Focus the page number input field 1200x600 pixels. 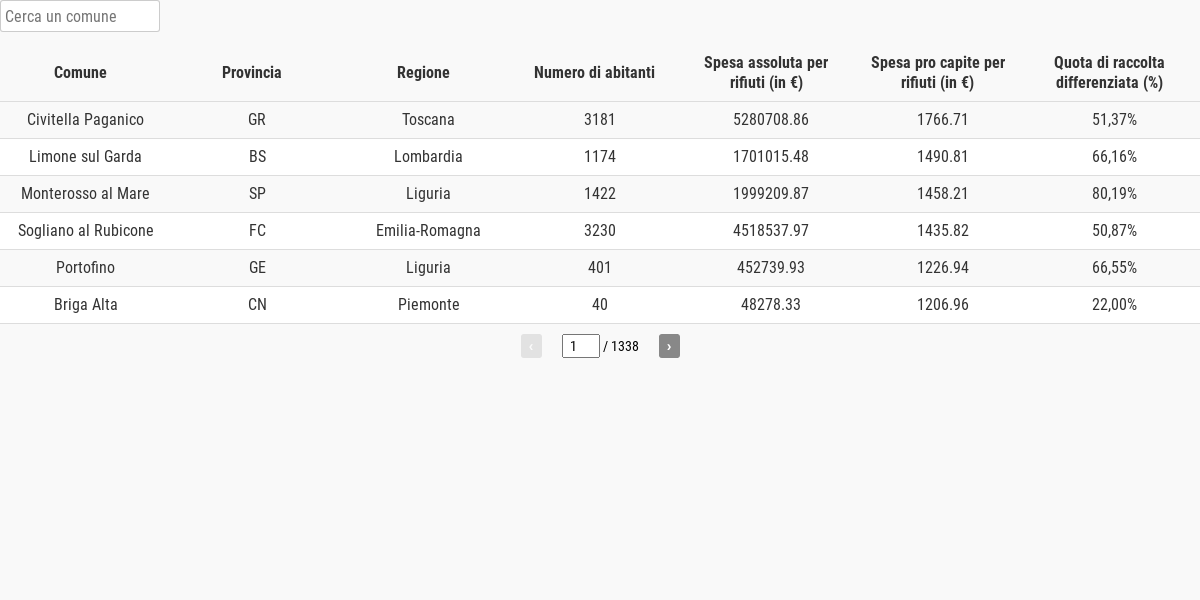coord(580,346)
